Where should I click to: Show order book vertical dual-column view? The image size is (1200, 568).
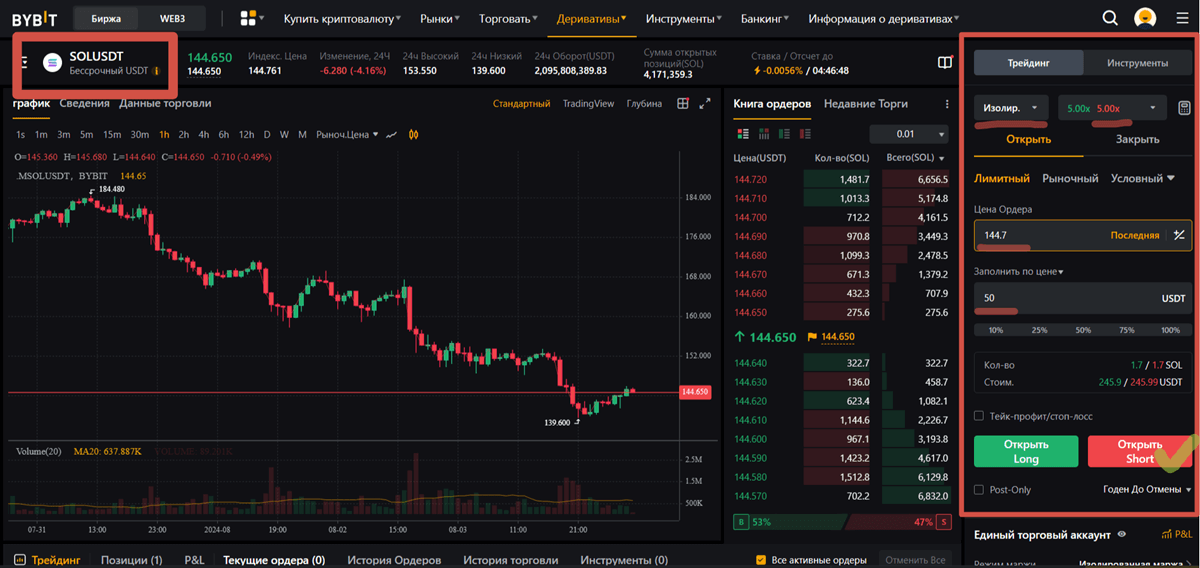[x=763, y=134]
